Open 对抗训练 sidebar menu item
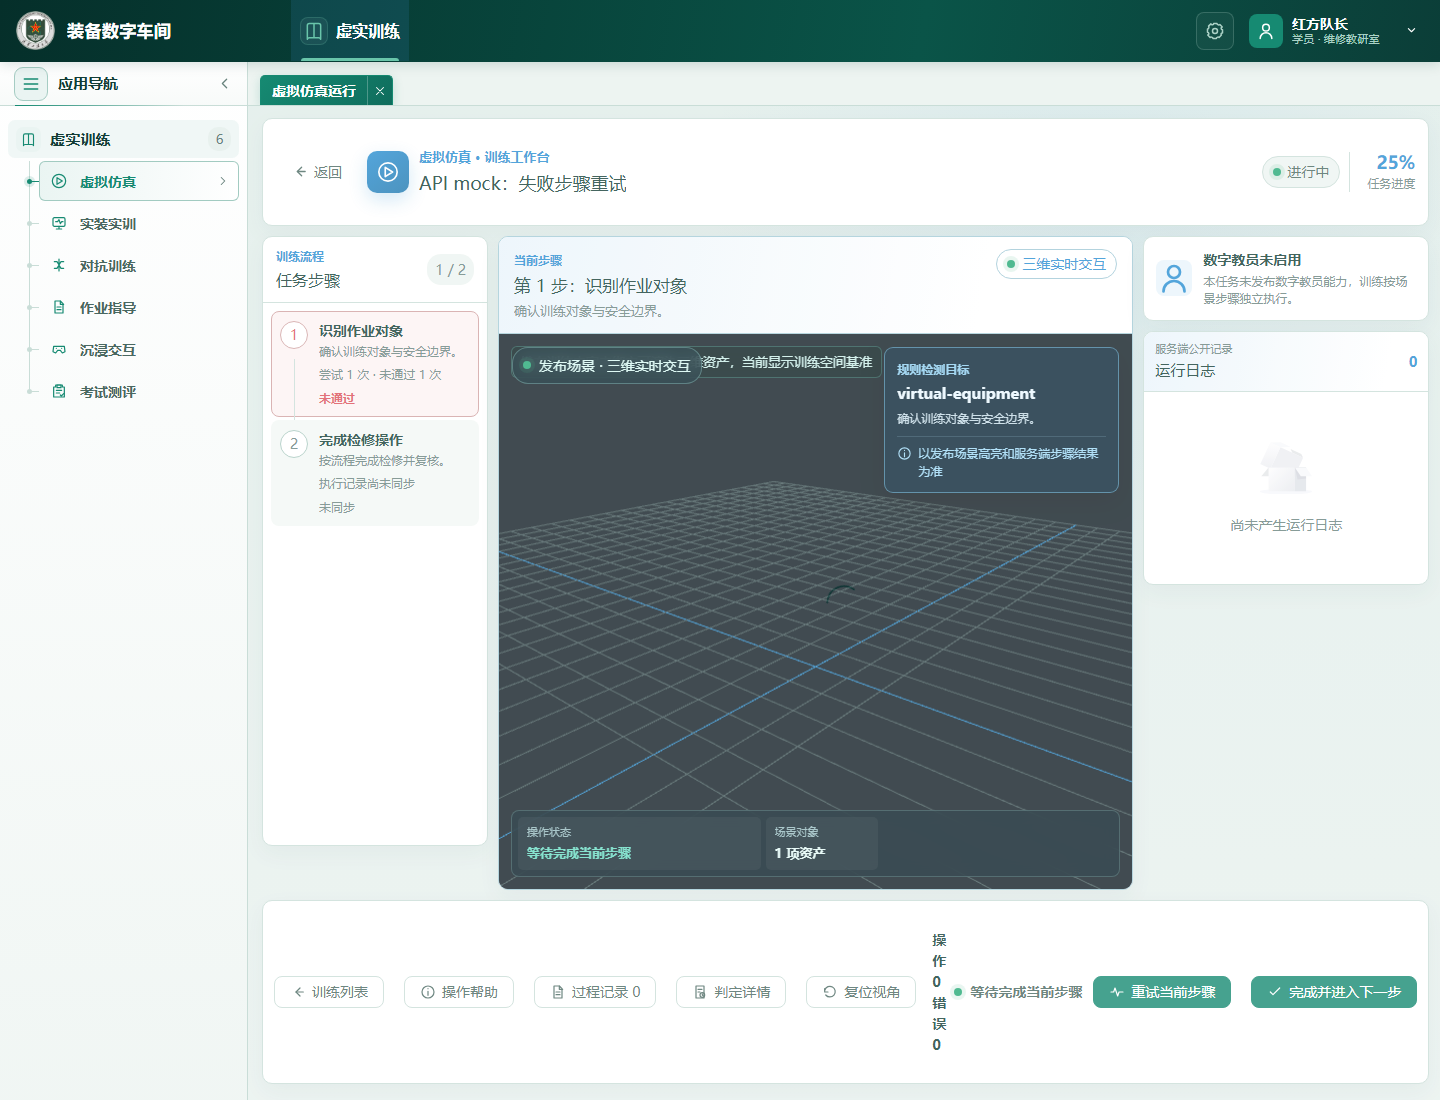The image size is (1440, 1100). coord(139,265)
